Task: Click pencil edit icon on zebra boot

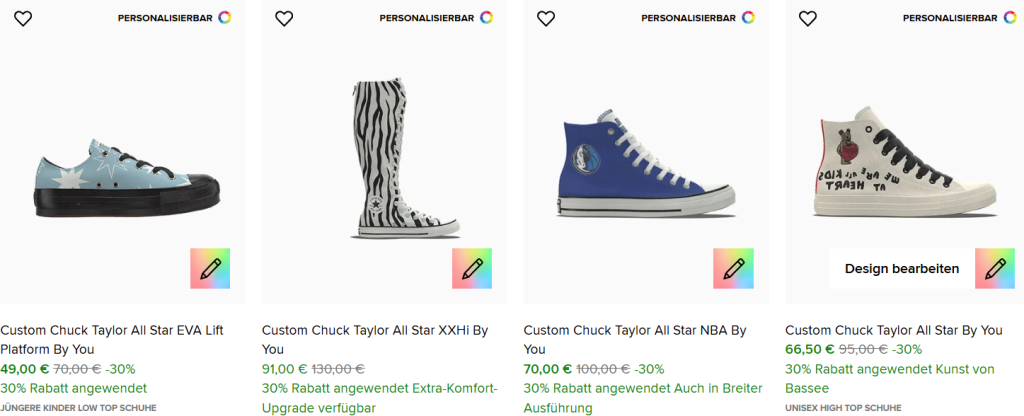Action: (x=472, y=268)
